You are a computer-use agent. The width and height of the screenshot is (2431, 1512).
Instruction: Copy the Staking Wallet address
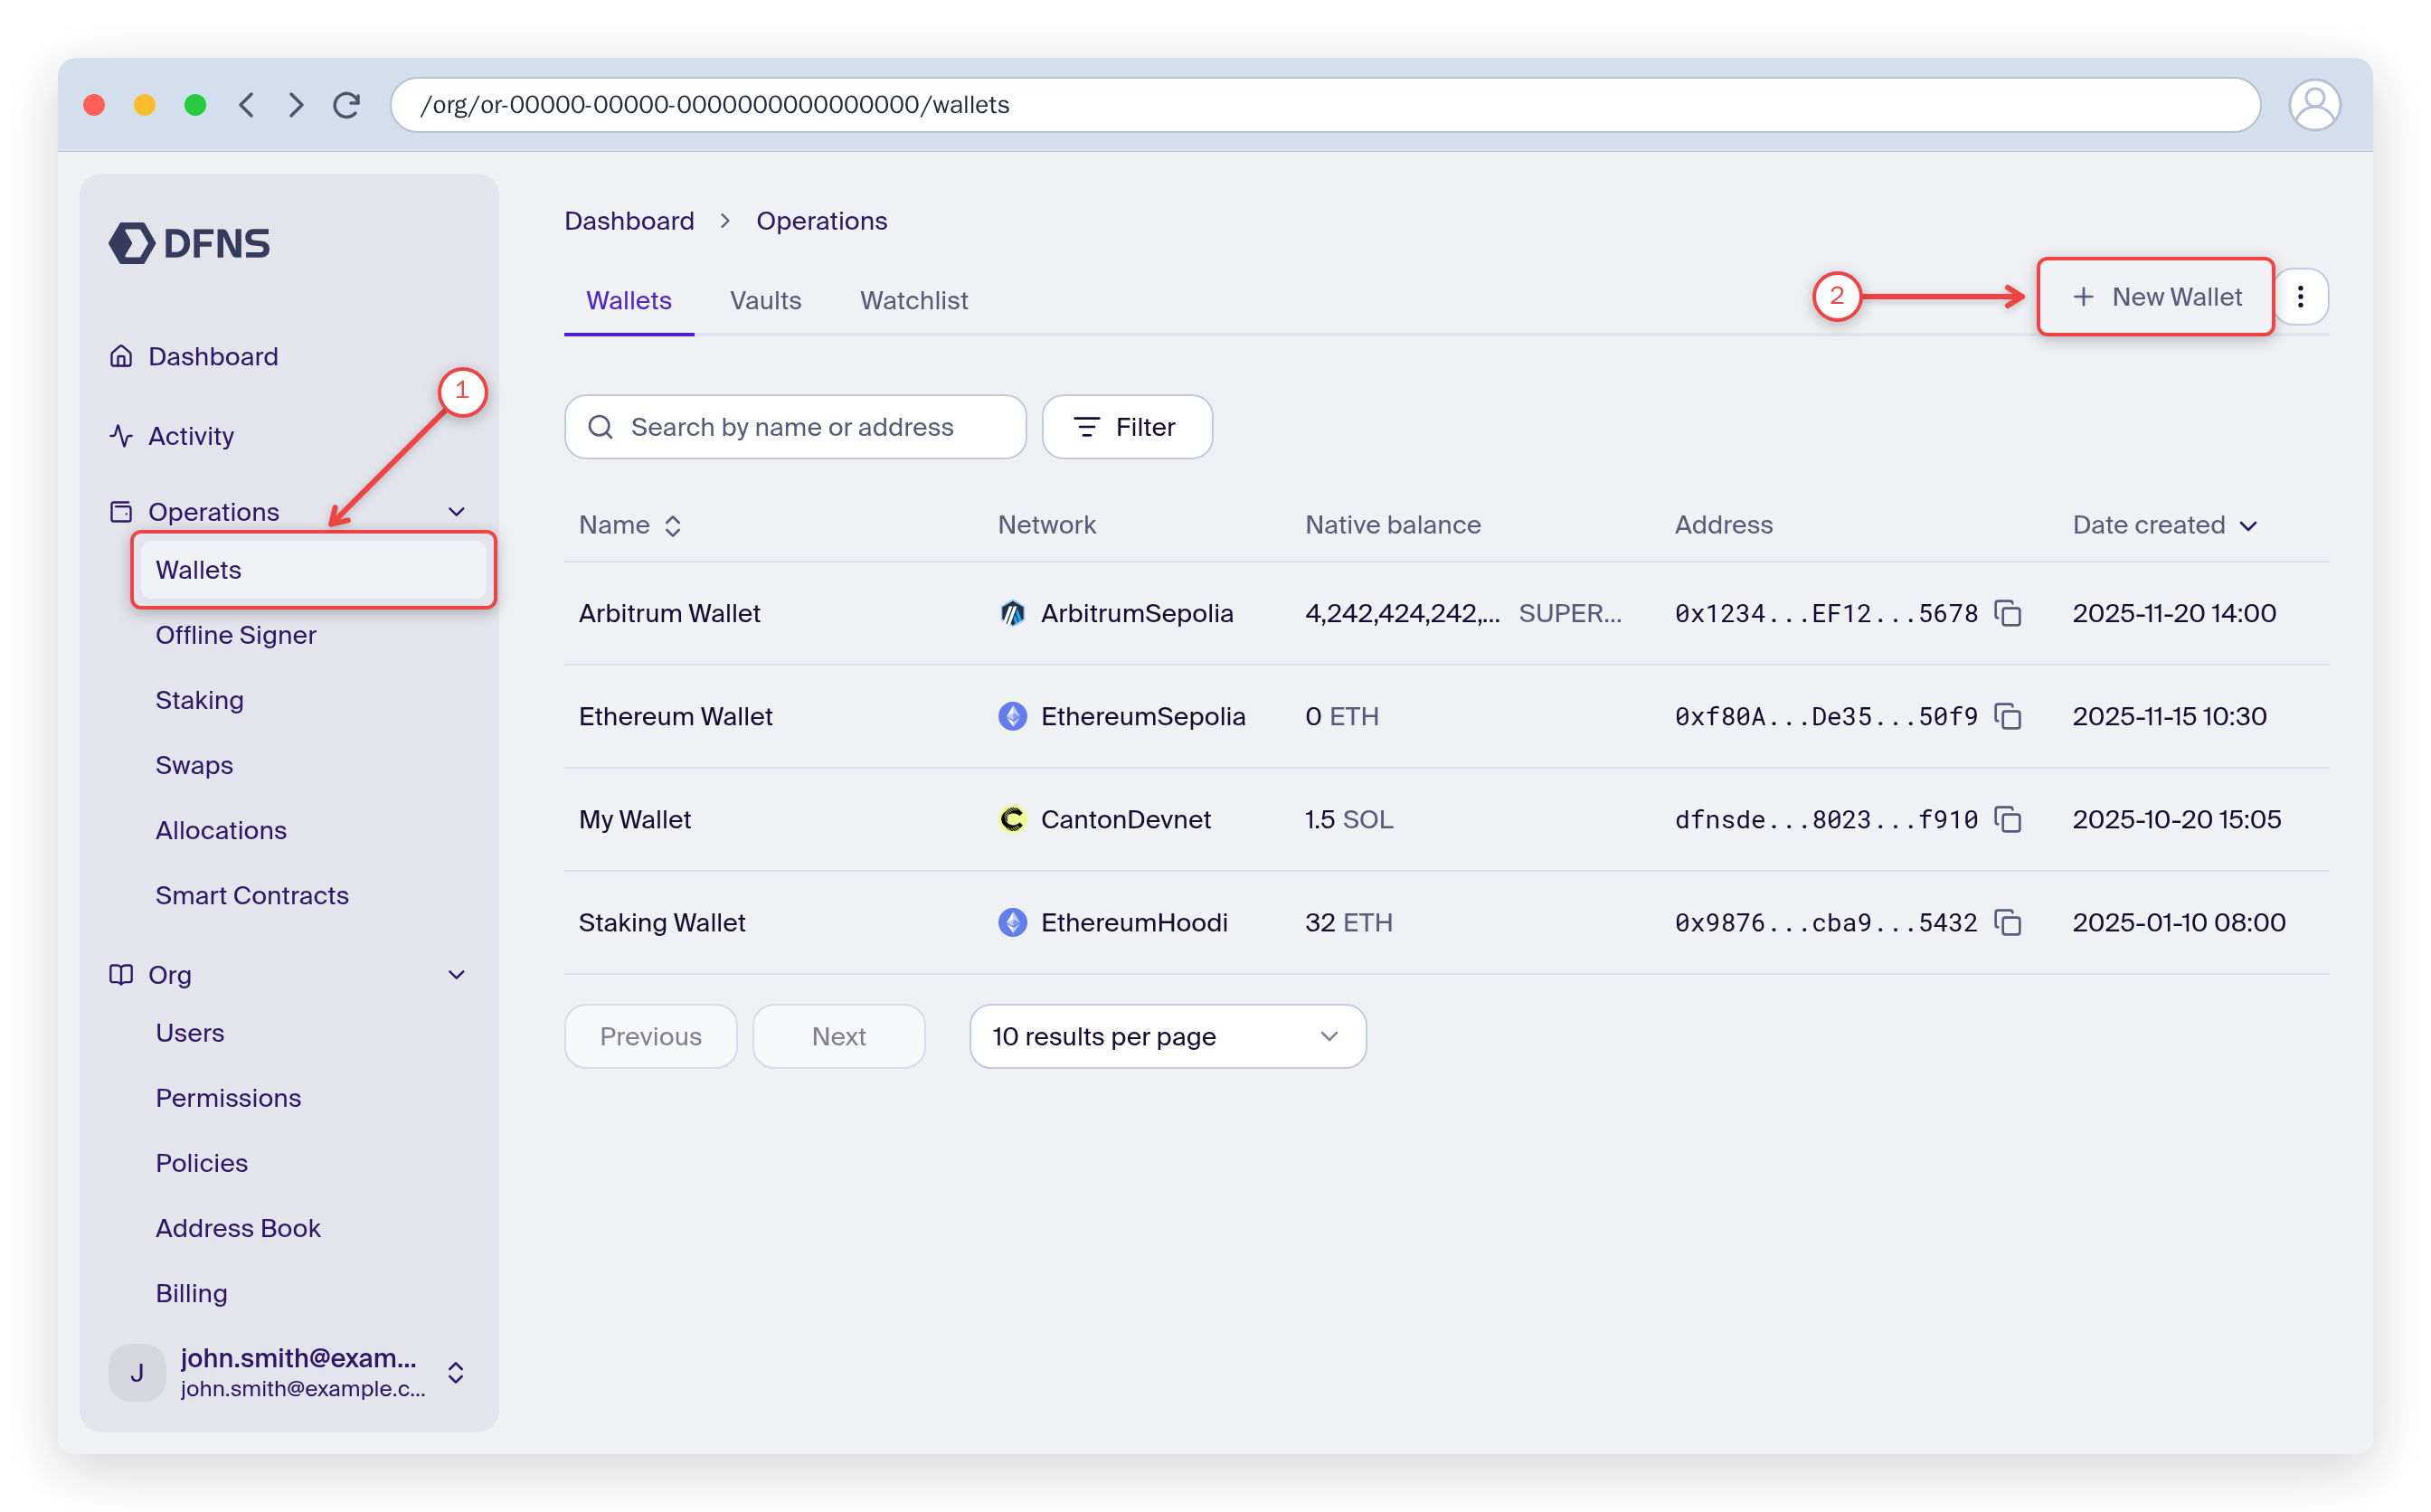tap(2008, 922)
